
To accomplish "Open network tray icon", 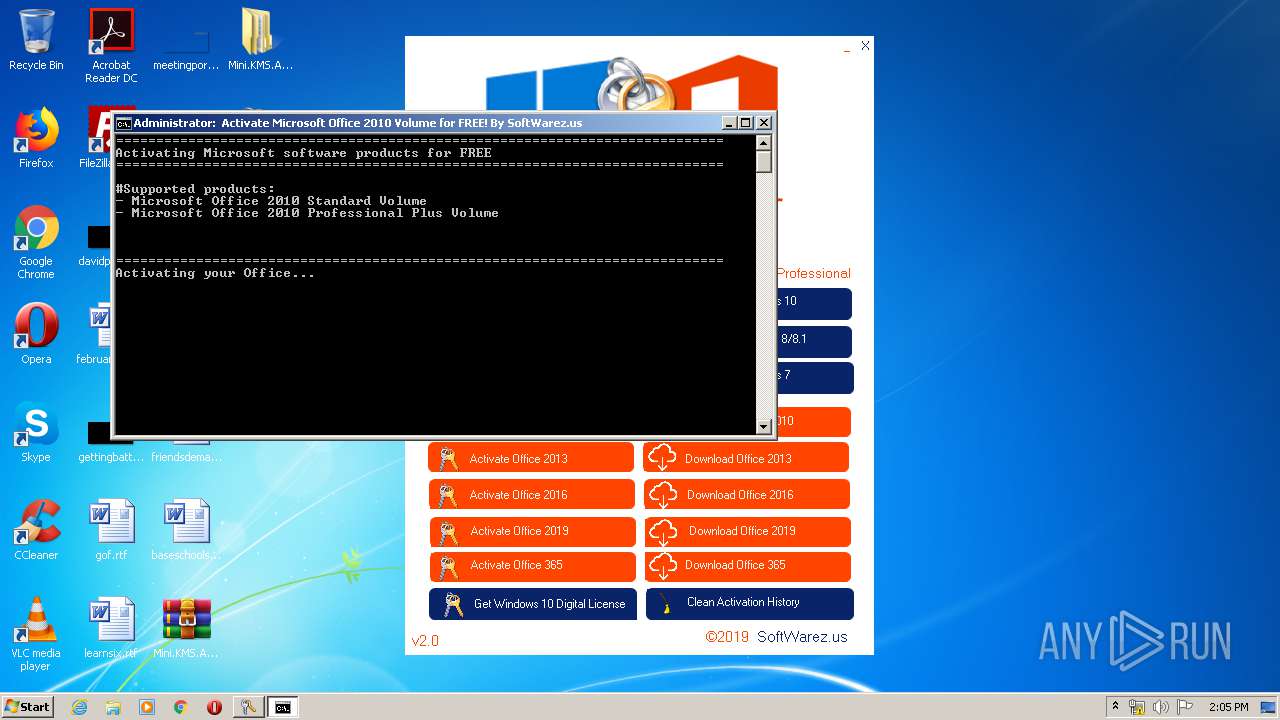I will click(x=1137, y=707).
